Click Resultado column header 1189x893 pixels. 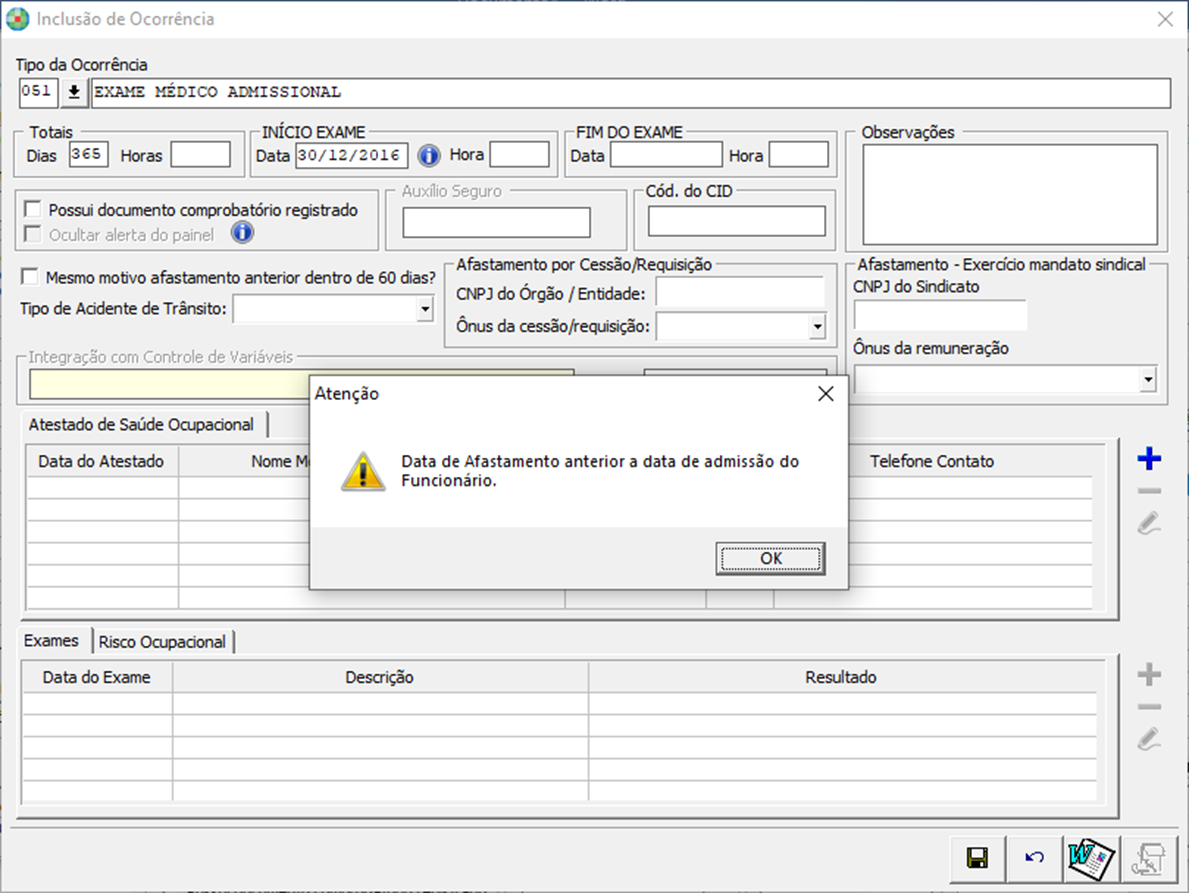point(841,677)
